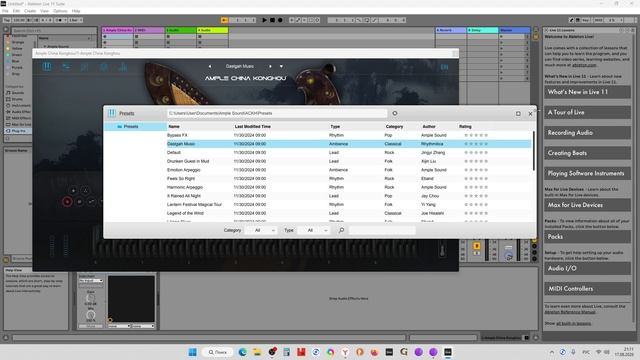Click the red circular record button in plugin

tap(67, 202)
